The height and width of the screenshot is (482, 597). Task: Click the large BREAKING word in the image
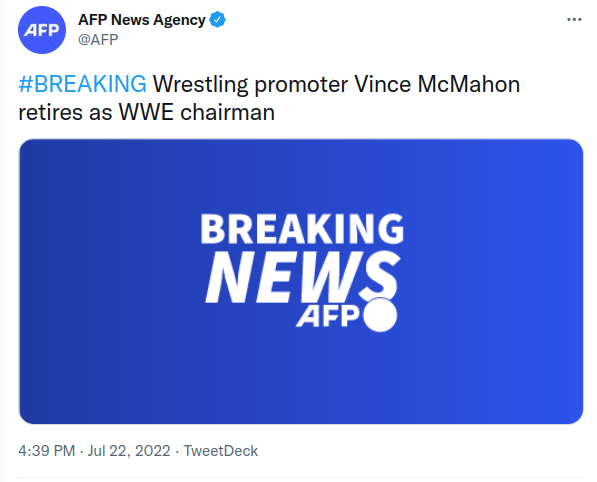click(302, 228)
